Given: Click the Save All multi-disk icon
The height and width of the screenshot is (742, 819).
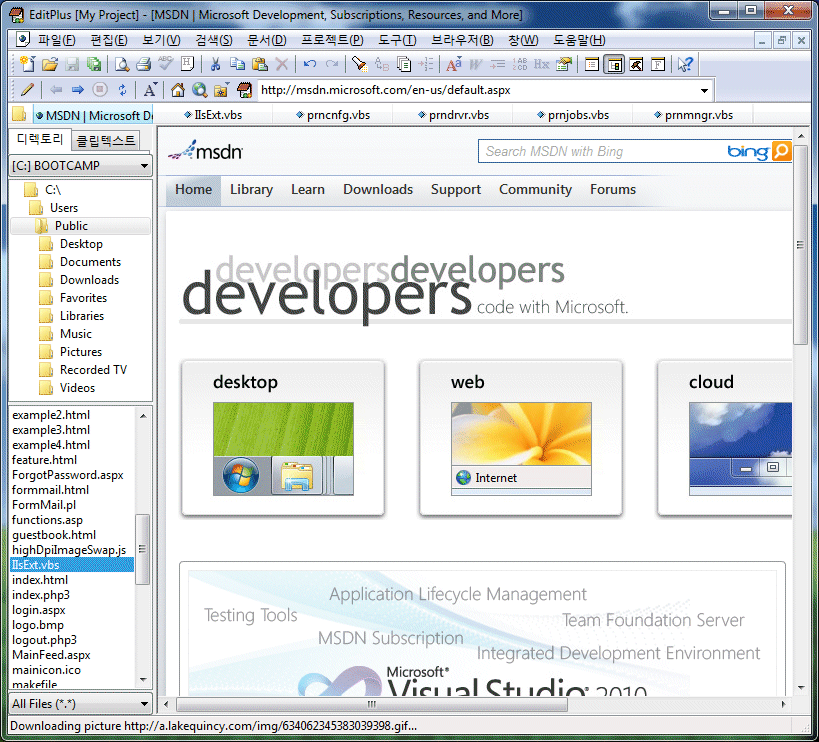Looking at the screenshot, I should coord(94,64).
